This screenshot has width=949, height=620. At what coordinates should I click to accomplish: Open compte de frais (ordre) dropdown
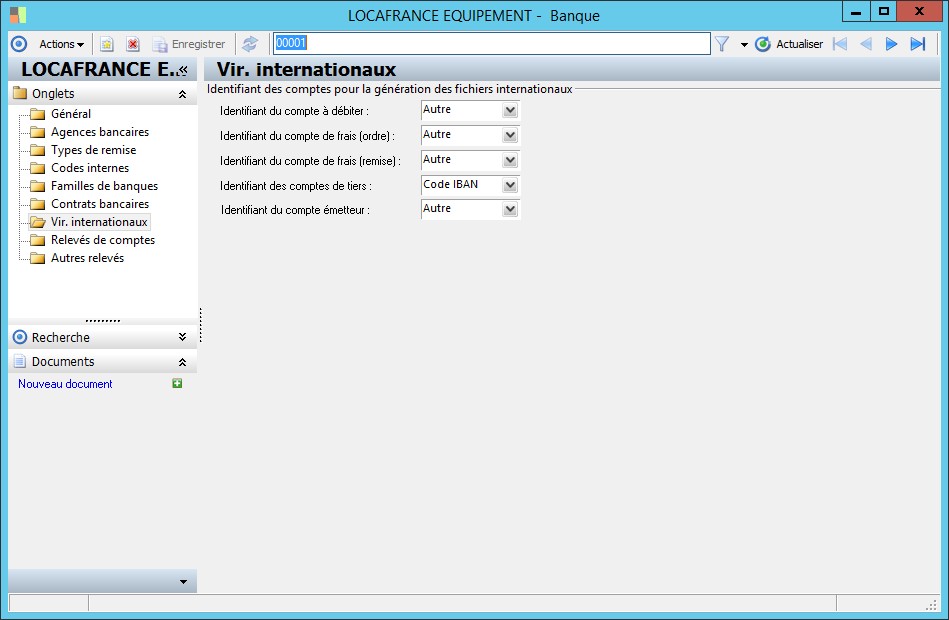pyautogui.click(x=510, y=135)
